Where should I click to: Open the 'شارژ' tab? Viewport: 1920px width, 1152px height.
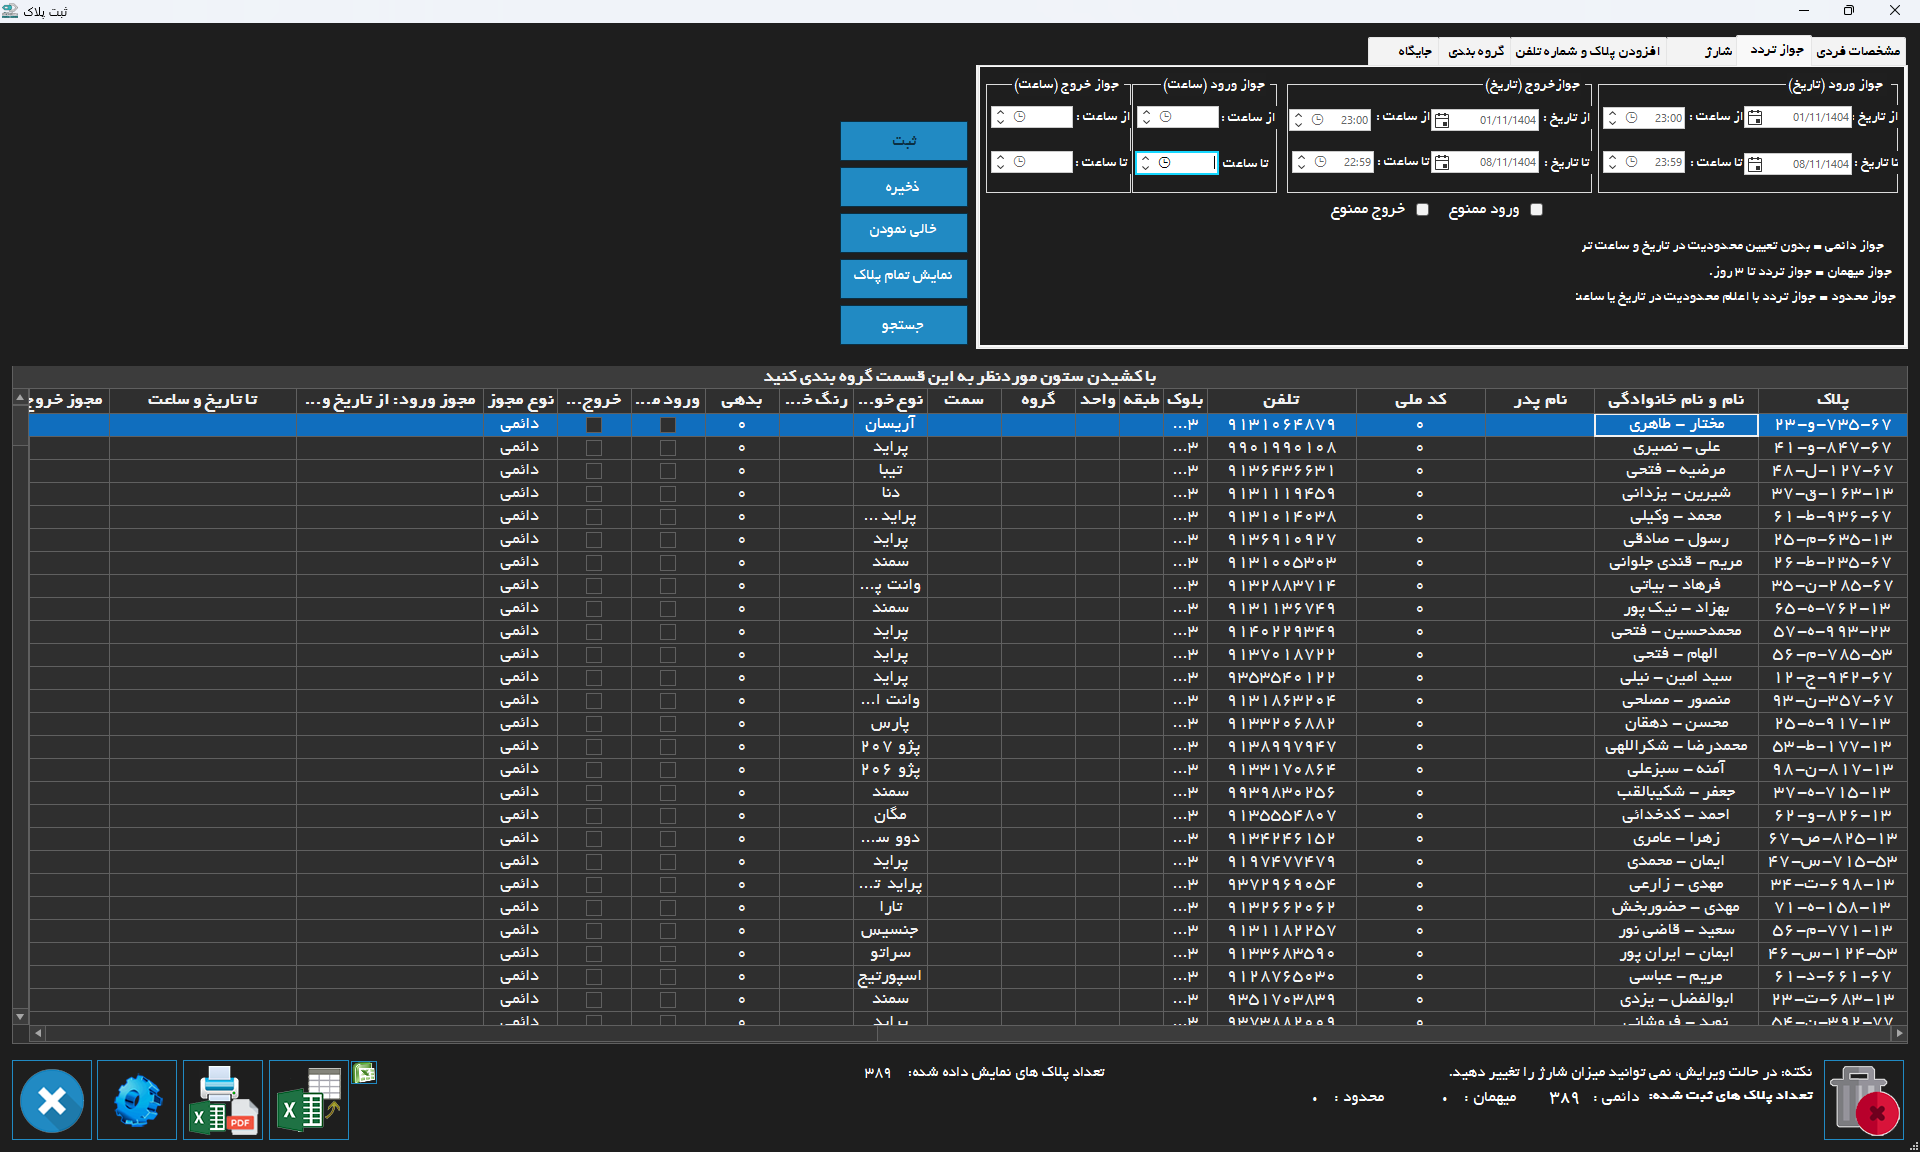tap(1718, 51)
